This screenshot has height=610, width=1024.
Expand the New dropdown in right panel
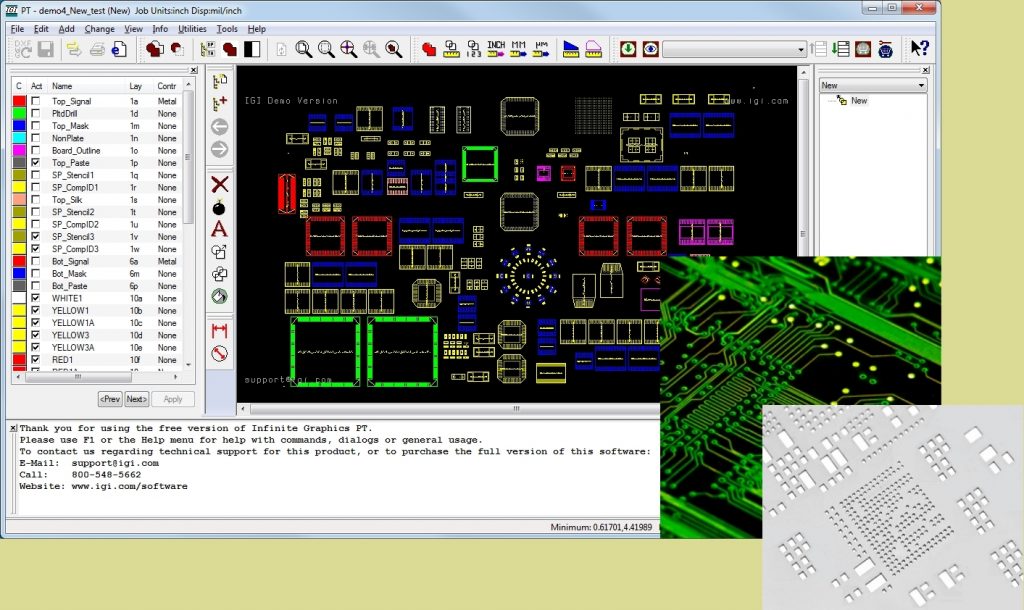921,86
